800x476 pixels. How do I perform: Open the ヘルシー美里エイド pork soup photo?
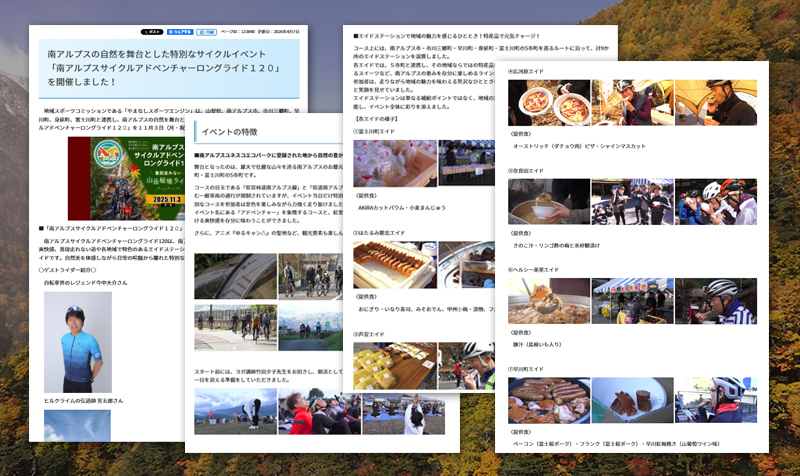pos(549,301)
